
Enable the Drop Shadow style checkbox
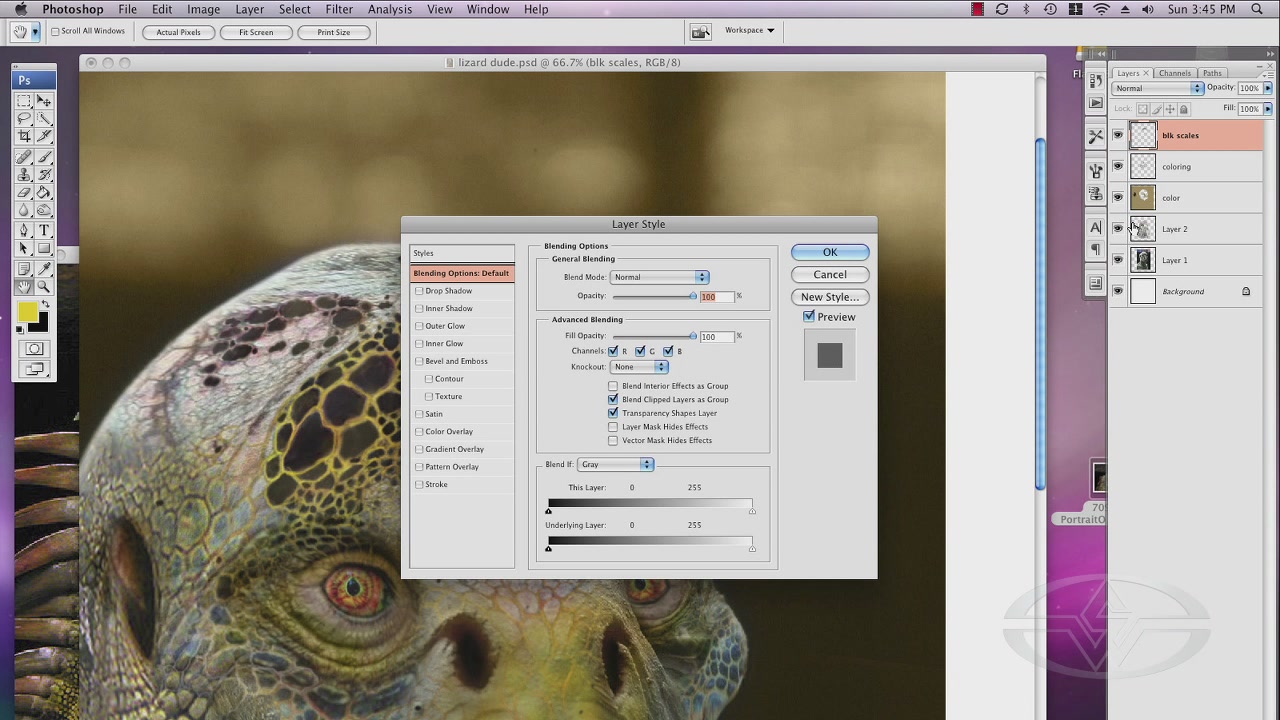[419, 291]
